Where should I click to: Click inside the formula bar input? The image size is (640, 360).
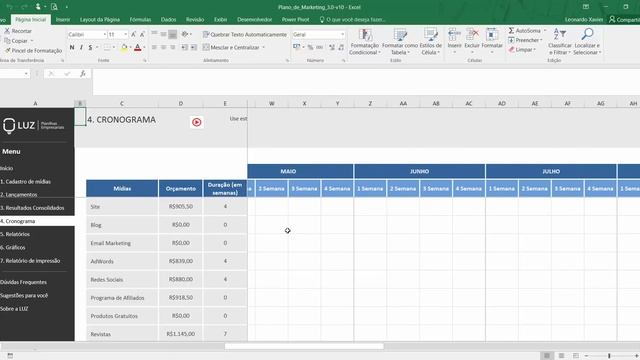pyautogui.click(x=366, y=82)
